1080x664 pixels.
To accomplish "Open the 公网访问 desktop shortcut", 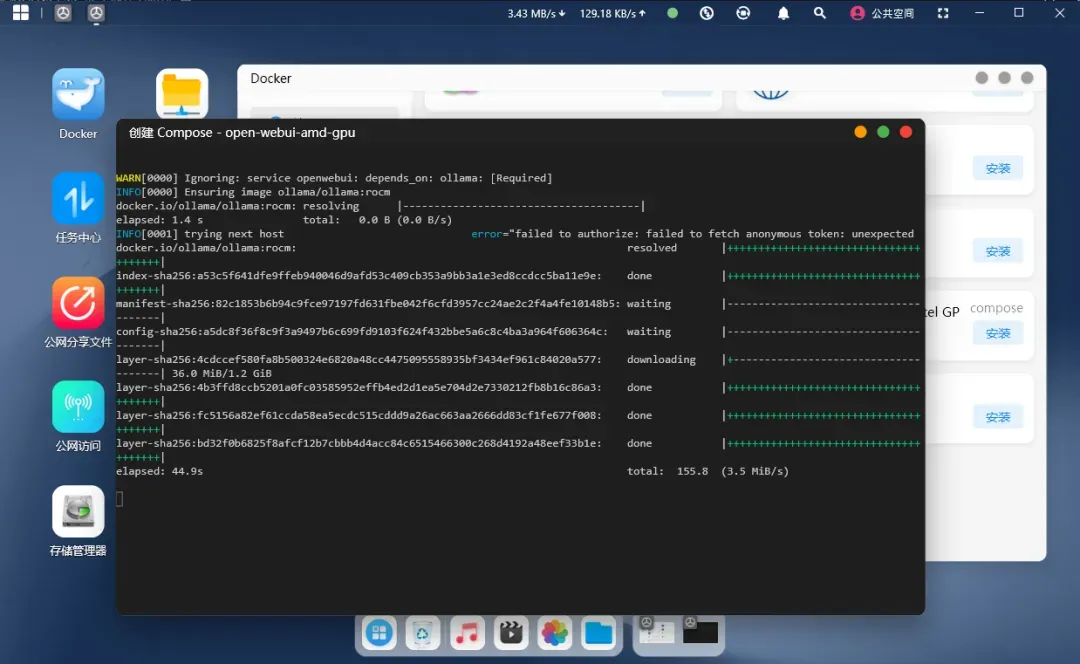I will pyautogui.click(x=78, y=406).
